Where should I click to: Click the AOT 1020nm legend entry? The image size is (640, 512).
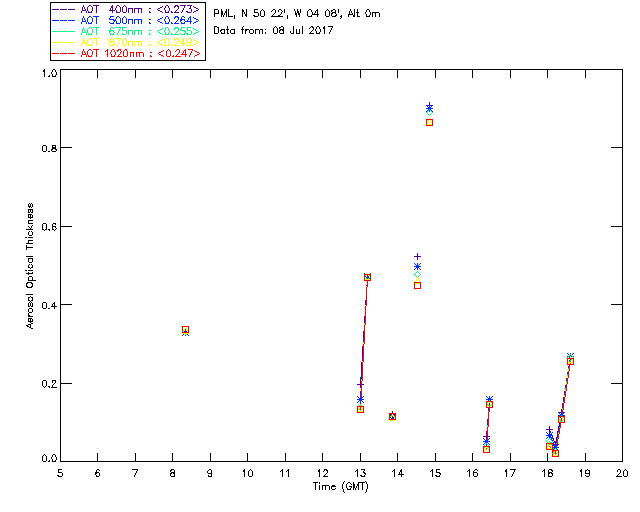pos(126,53)
